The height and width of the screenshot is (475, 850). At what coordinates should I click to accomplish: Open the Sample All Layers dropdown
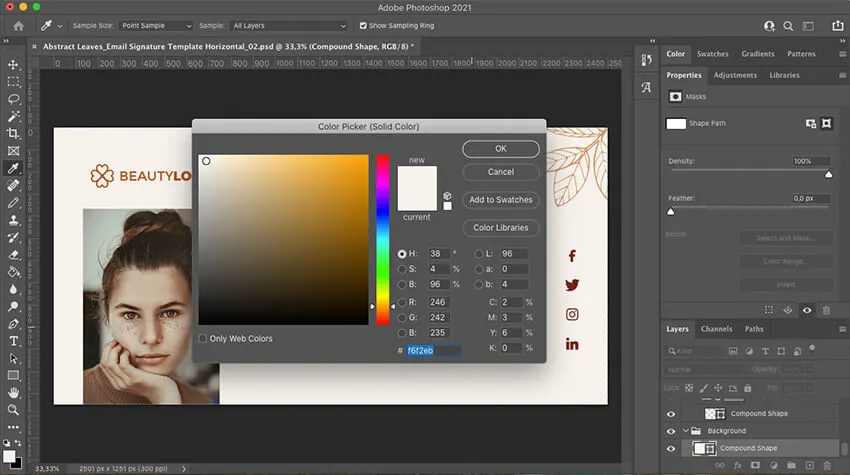pos(290,25)
